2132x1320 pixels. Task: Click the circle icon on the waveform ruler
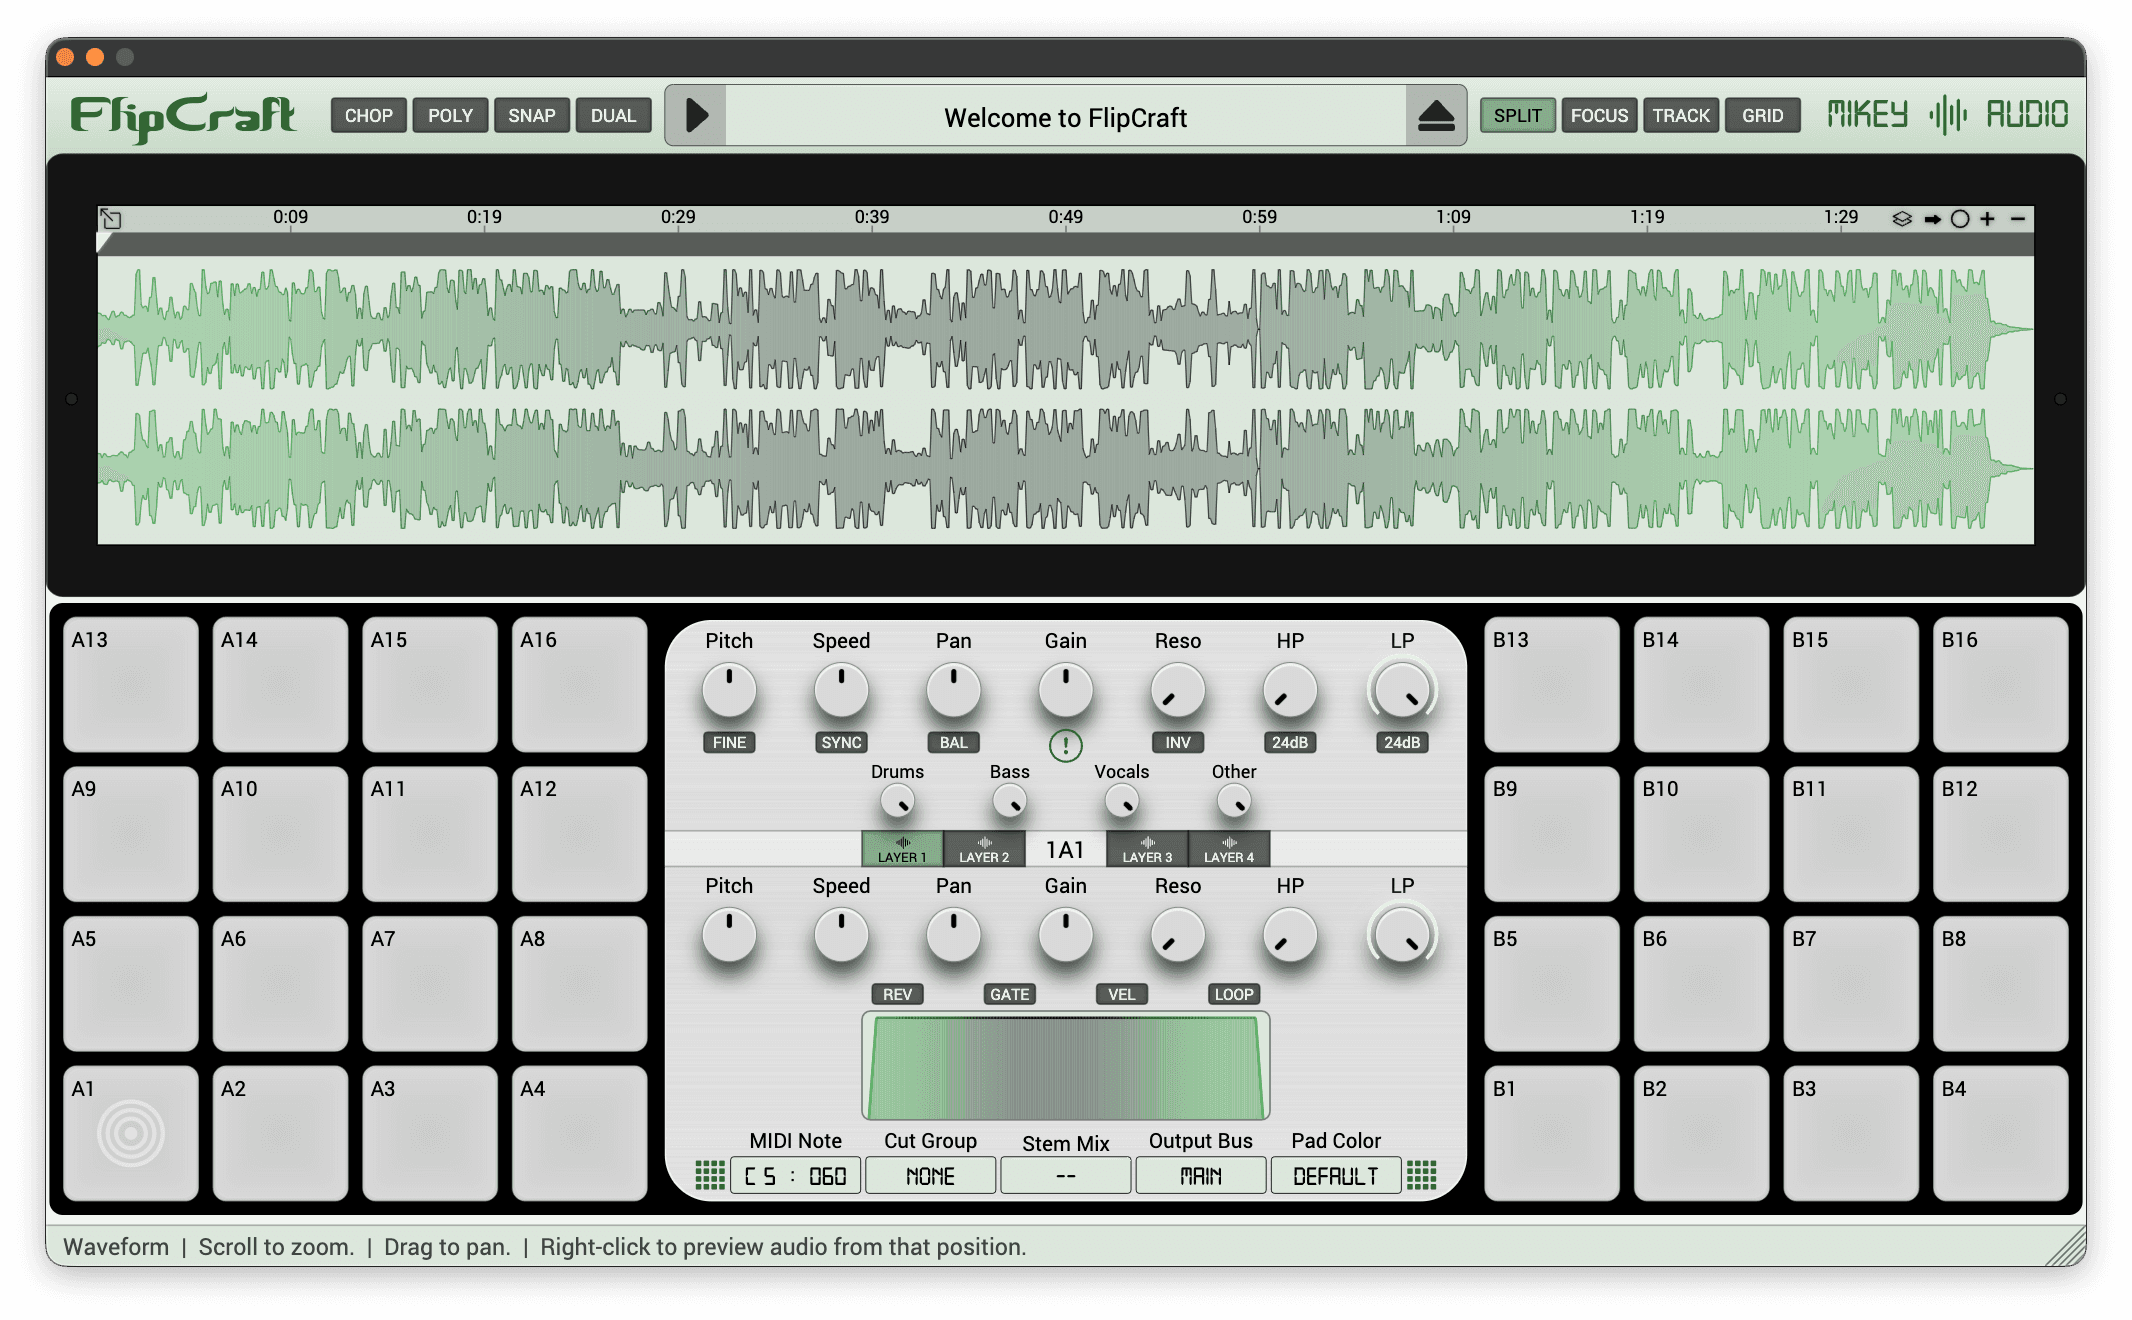tap(1960, 219)
